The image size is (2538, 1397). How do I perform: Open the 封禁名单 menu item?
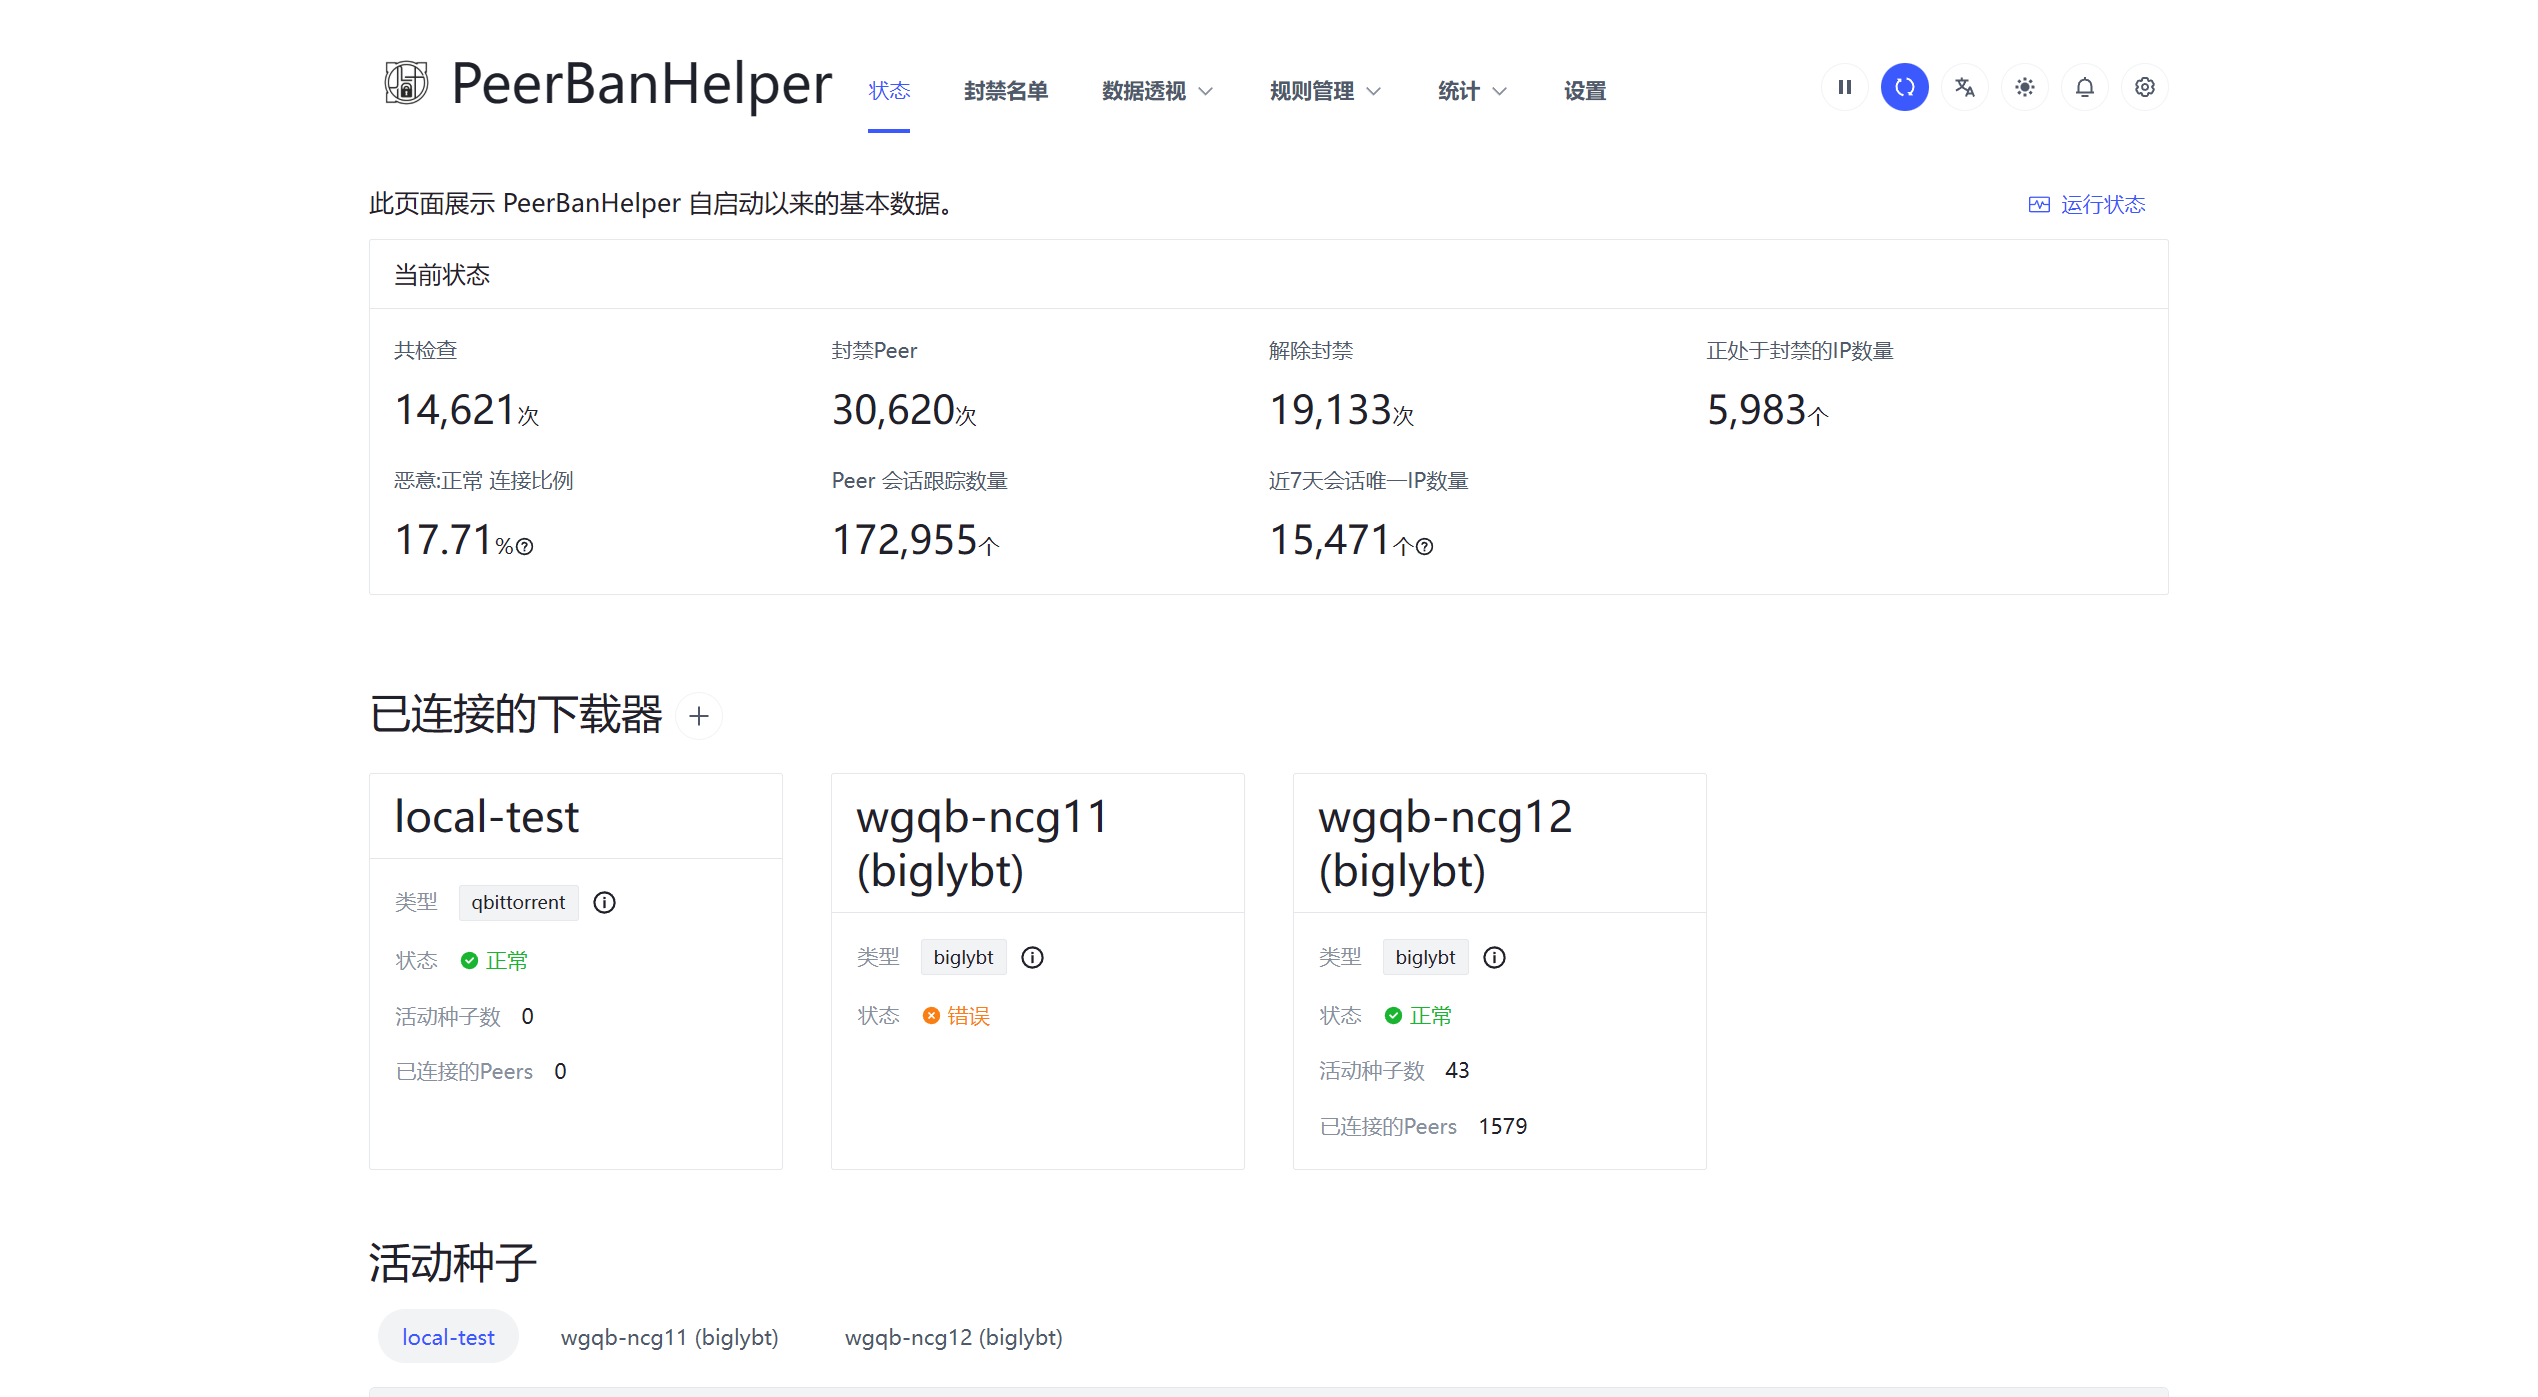tap(1005, 91)
